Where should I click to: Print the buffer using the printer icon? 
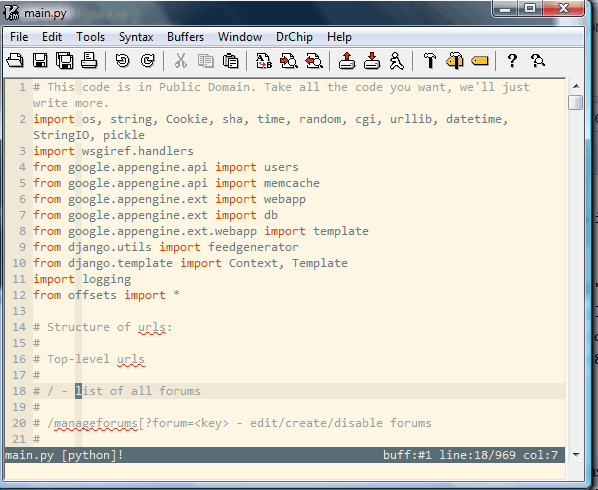tap(89, 61)
